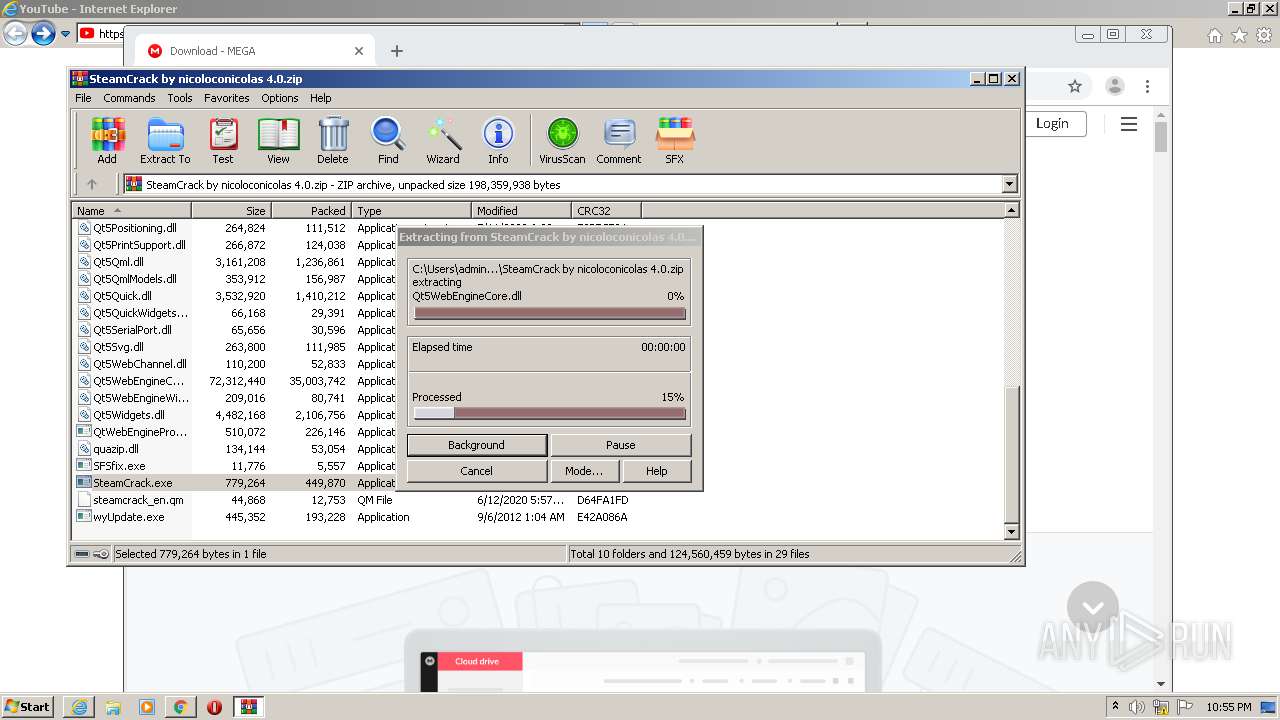Cancel the extraction
The width and height of the screenshot is (1280, 720).
pyautogui.click(x=476, y=471)
